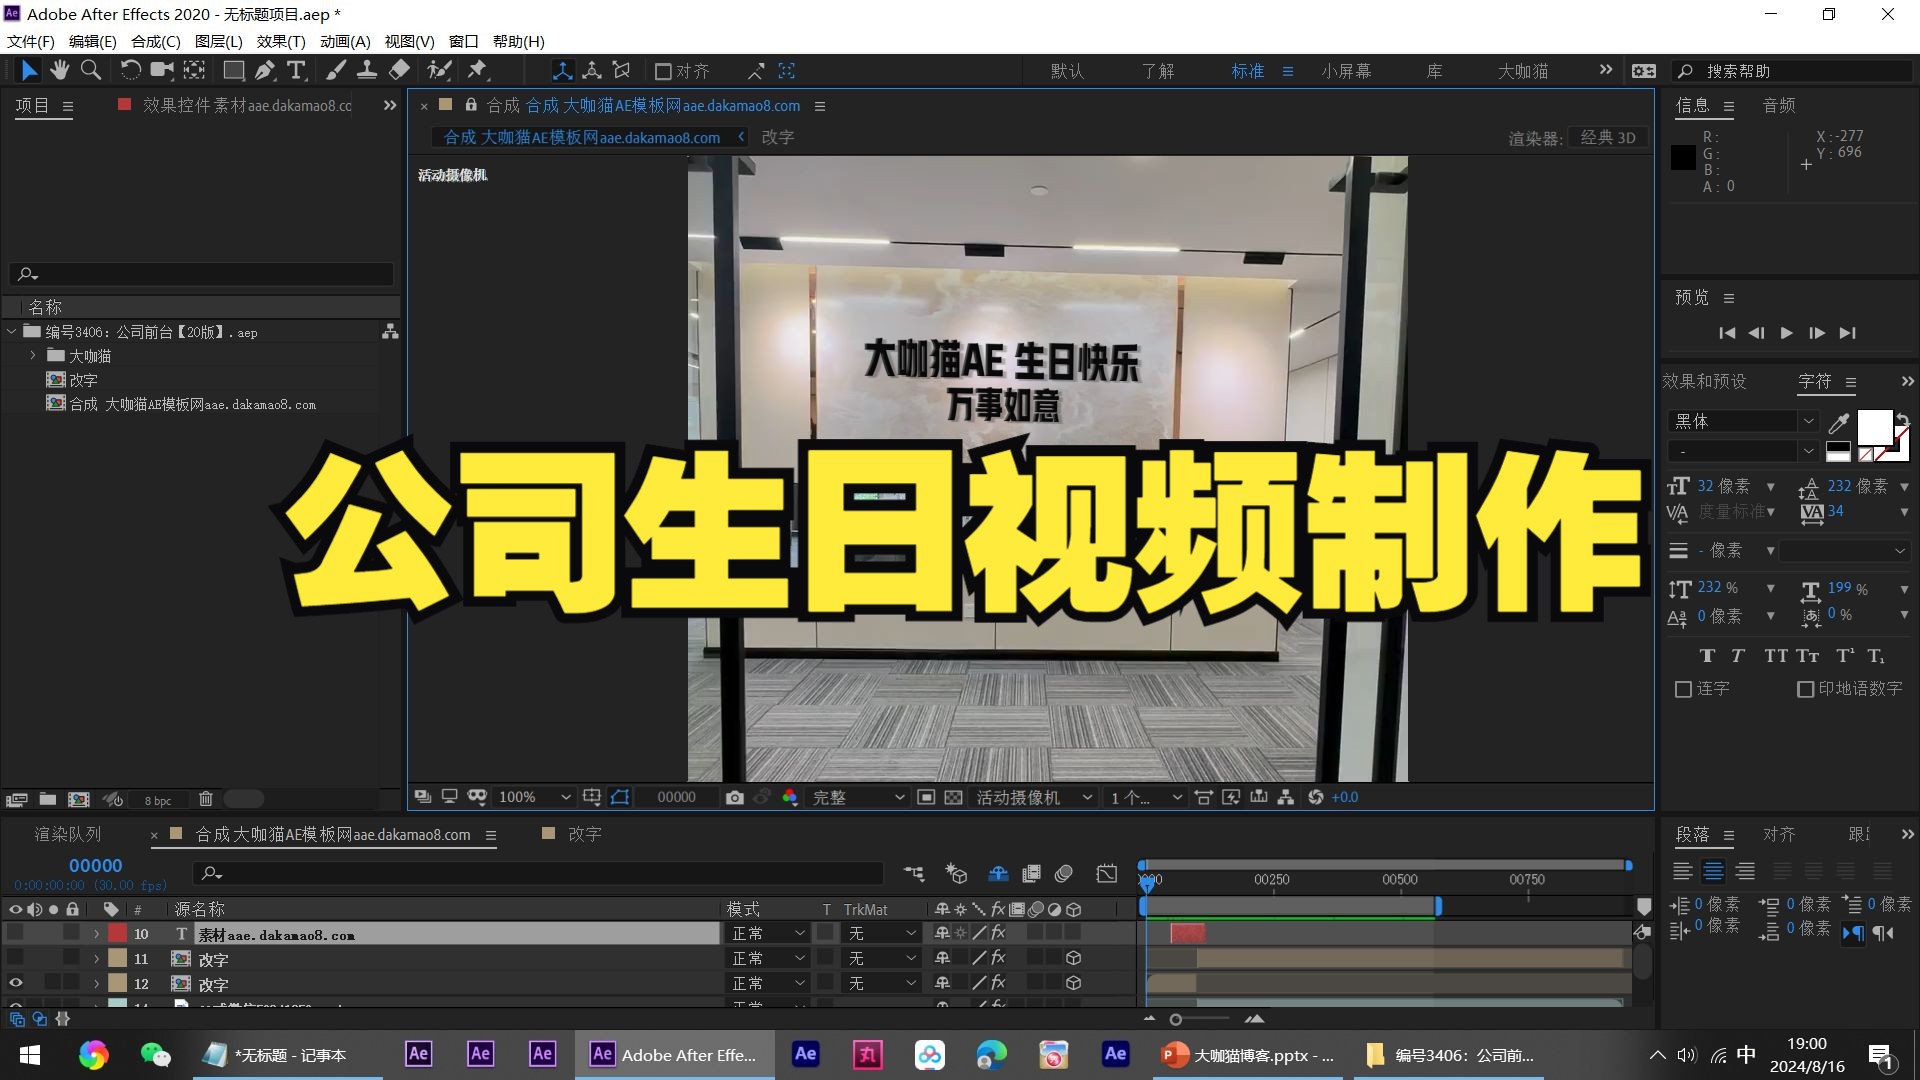Screen dimensions: 1920x1080
Task: Select the Pen tool
Action: point(265,70)
